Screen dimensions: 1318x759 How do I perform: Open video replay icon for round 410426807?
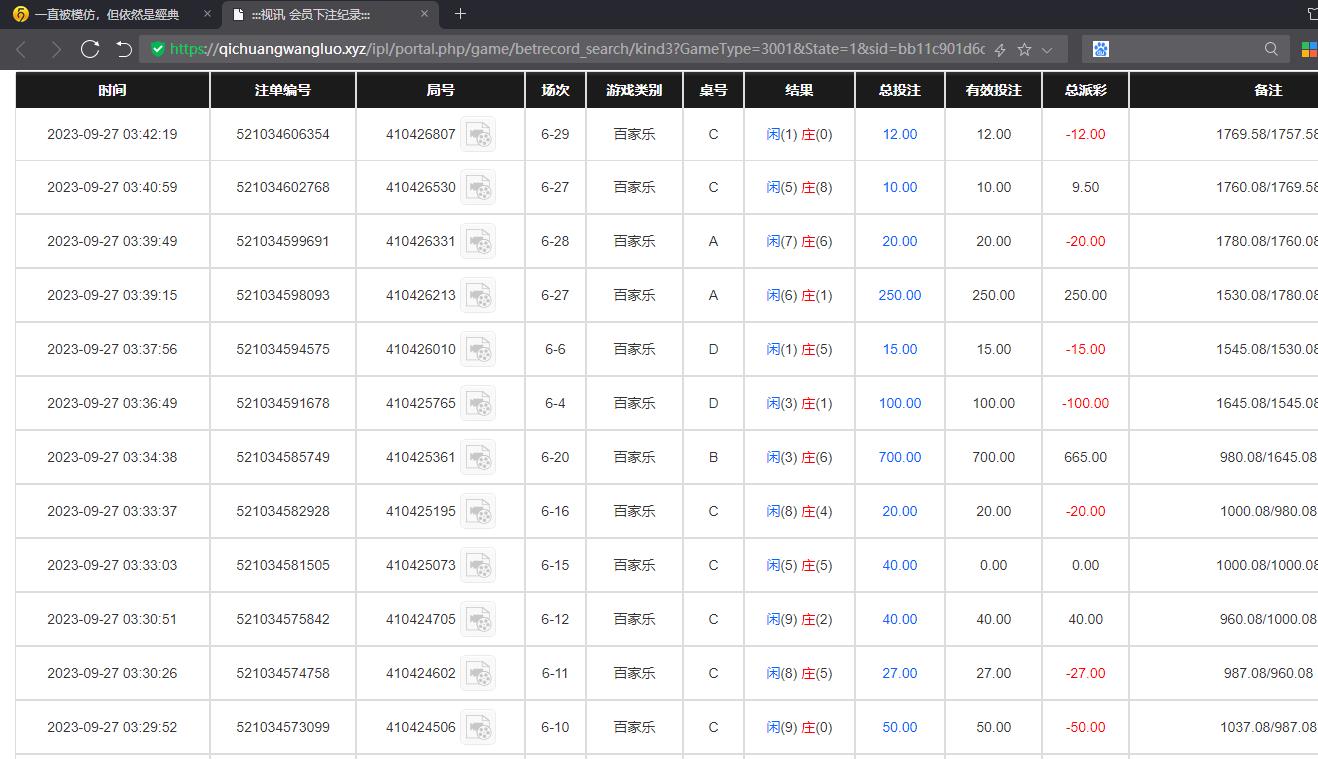click(478, 135)
